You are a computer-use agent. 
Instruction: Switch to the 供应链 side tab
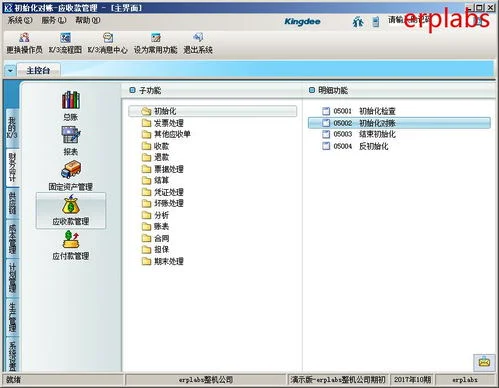[x=12, y=203]
